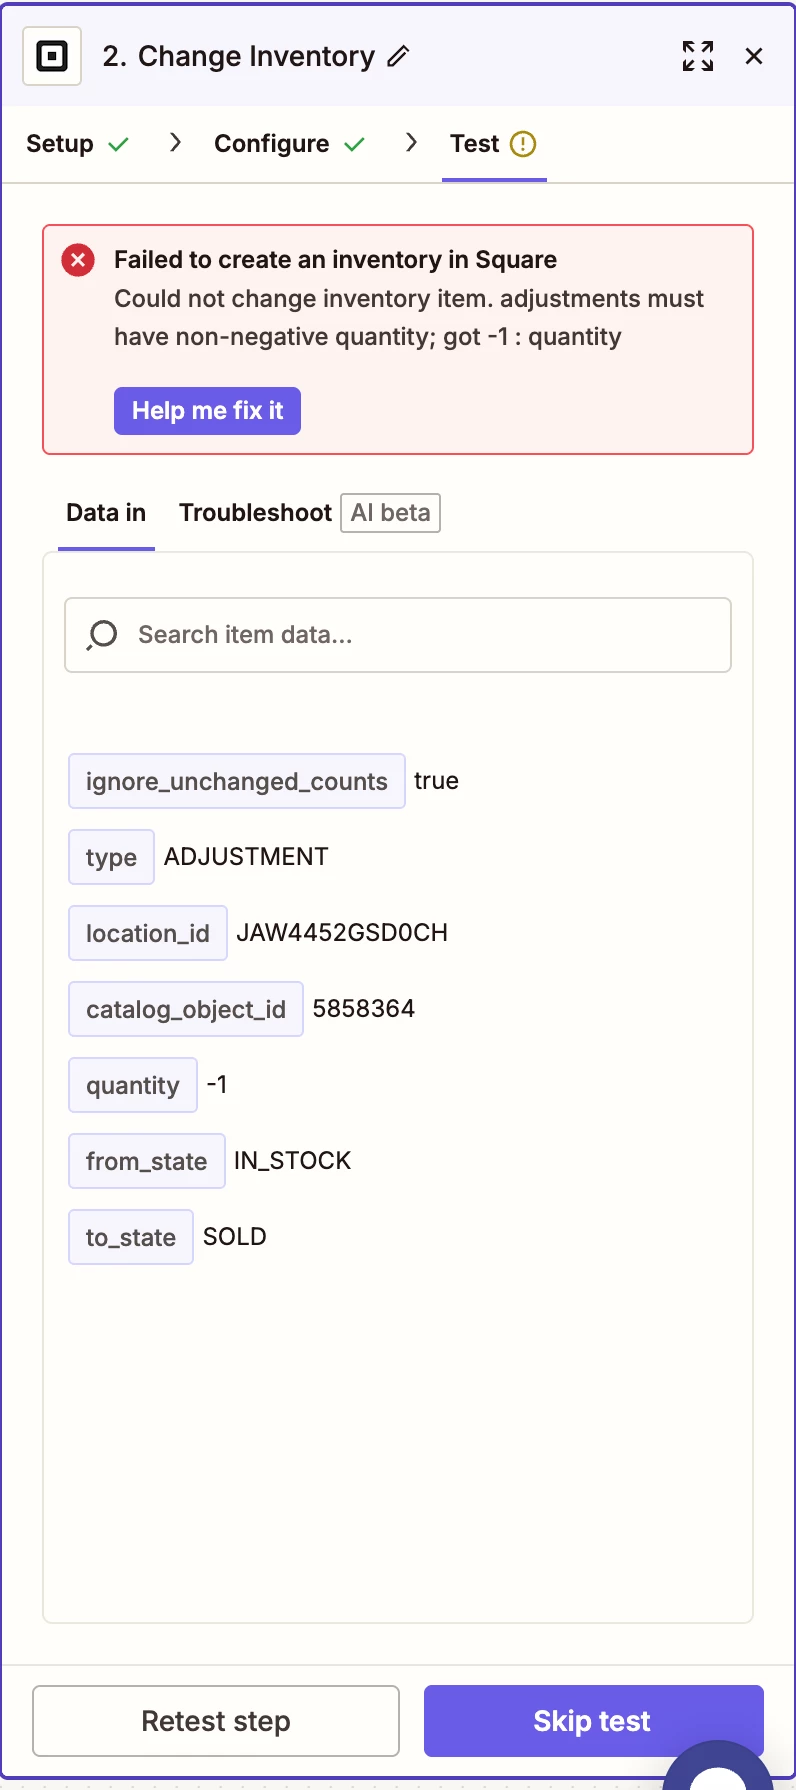Click the true value
Viewport: 796px width, 1790px height.
[437, 781]
